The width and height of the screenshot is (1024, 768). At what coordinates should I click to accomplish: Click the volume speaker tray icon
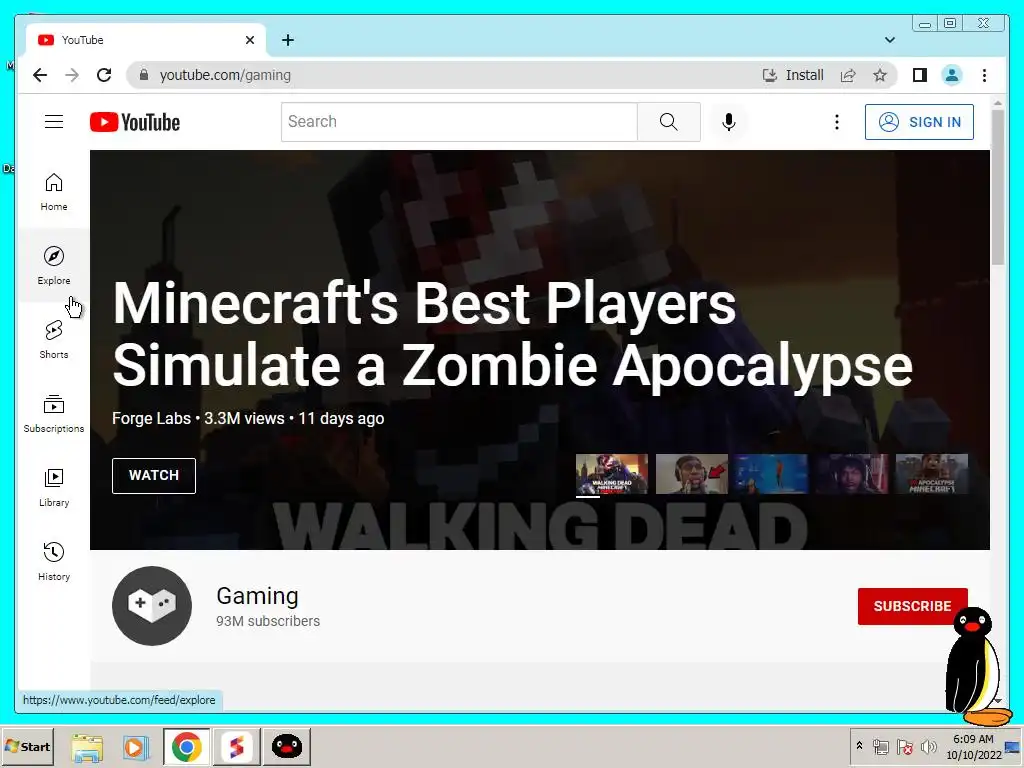pos(928,746)
